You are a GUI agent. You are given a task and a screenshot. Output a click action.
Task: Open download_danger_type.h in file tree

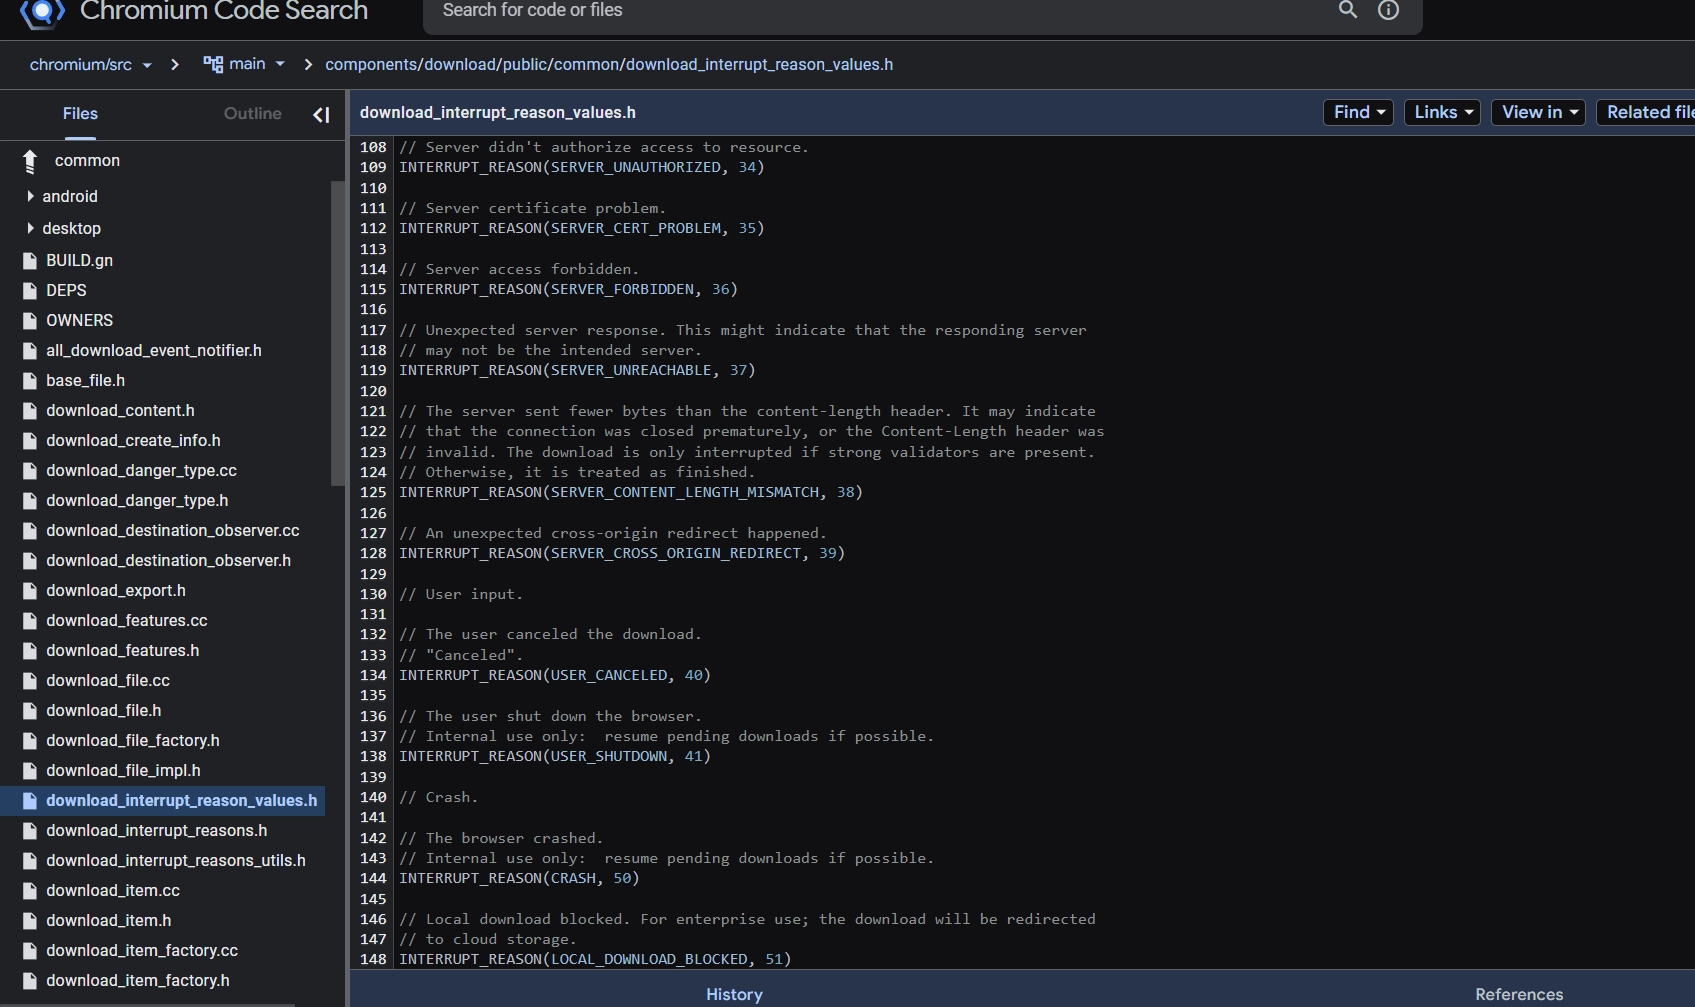pos(137,501)
